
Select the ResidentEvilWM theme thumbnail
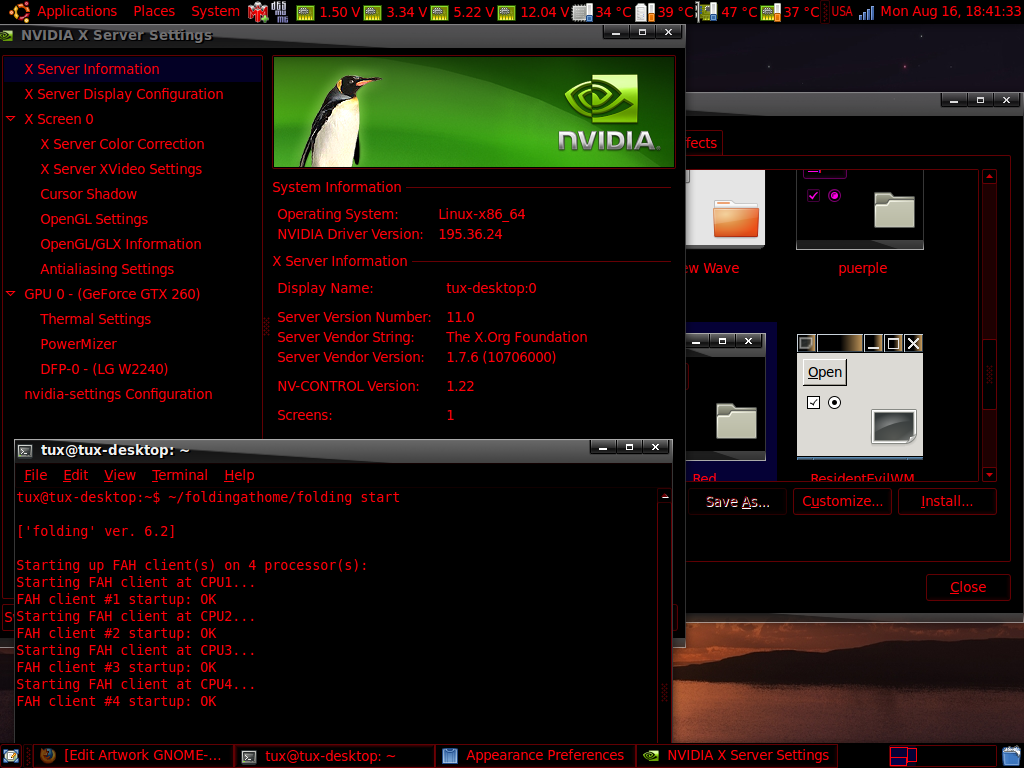coord(860,396)
